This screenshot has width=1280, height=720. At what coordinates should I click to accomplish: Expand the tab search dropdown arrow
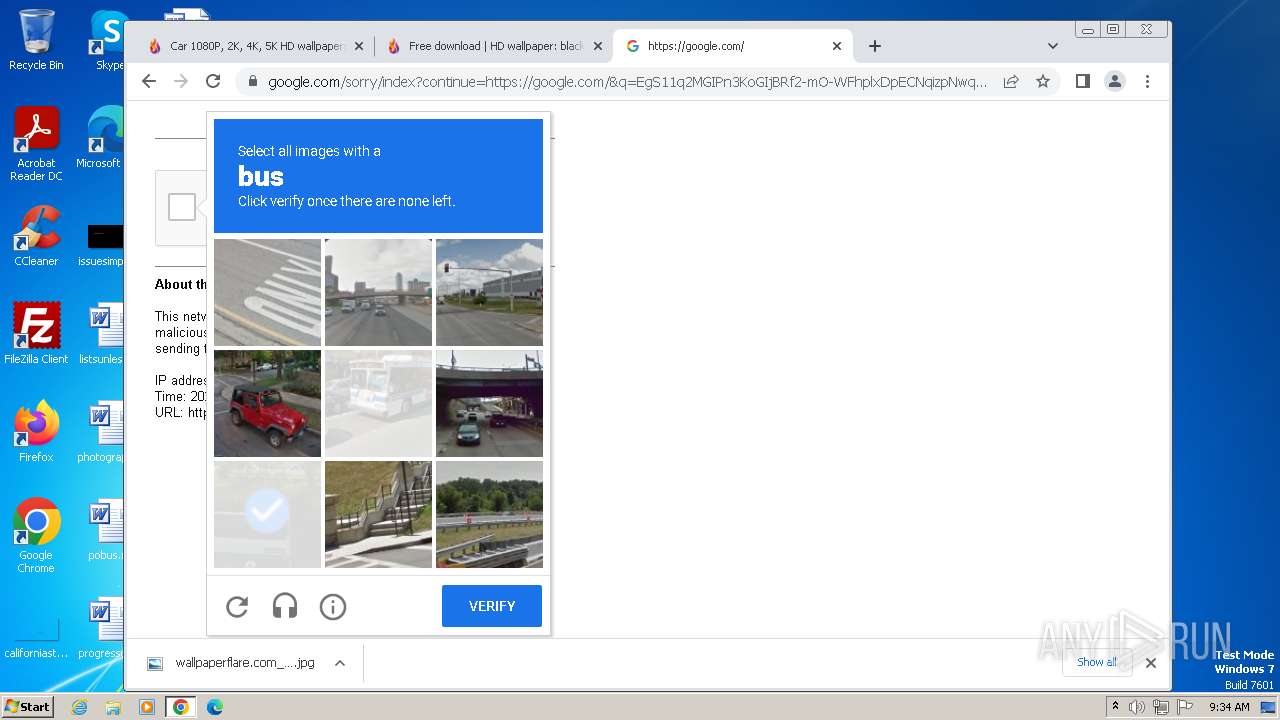(x=1052, y=46)
